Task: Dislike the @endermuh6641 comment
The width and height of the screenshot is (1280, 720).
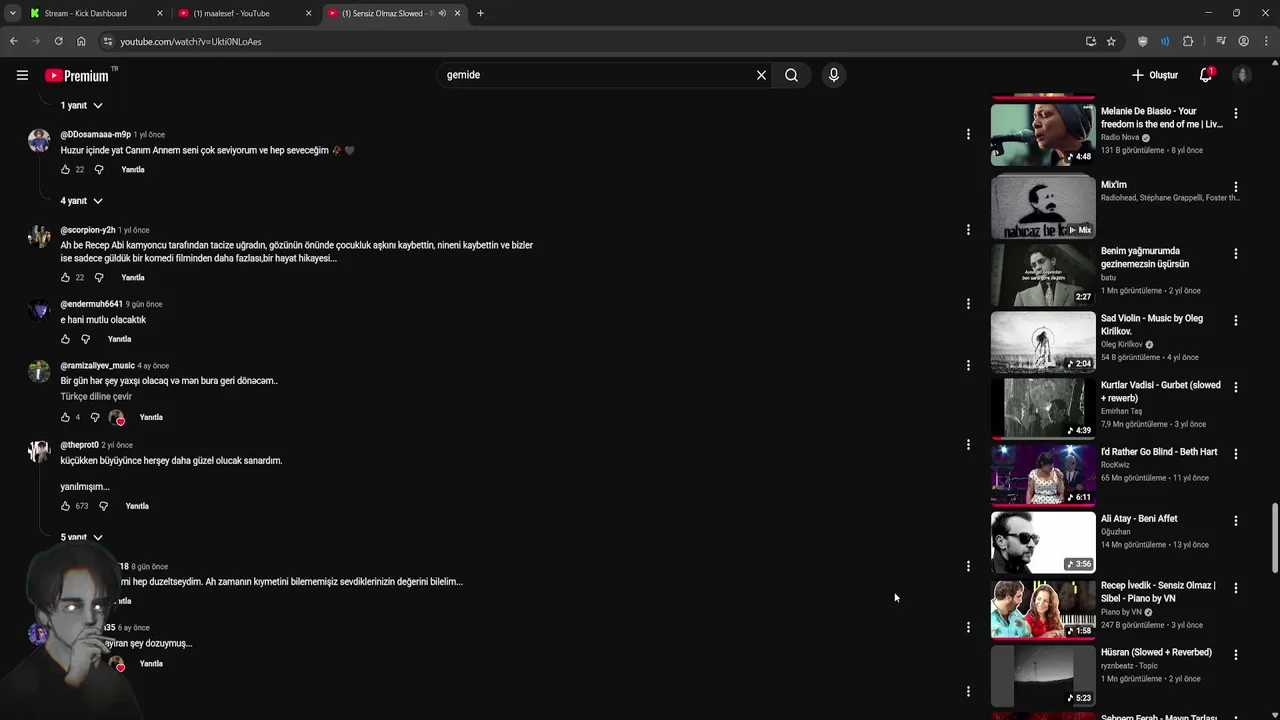Action: point(85,339)
